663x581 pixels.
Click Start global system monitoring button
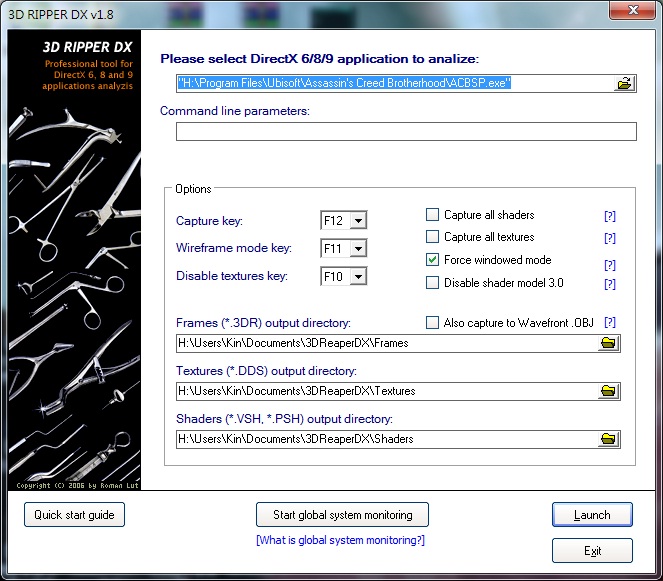[342, 515]
